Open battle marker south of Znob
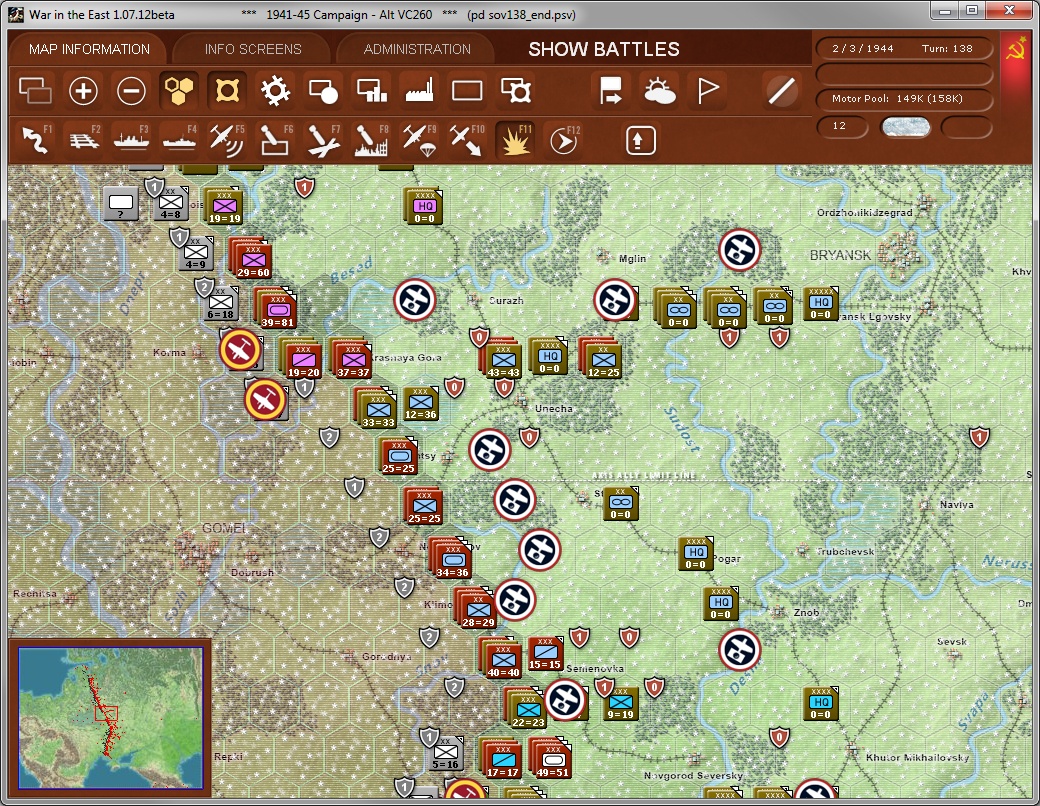 (x=740, y=649)
